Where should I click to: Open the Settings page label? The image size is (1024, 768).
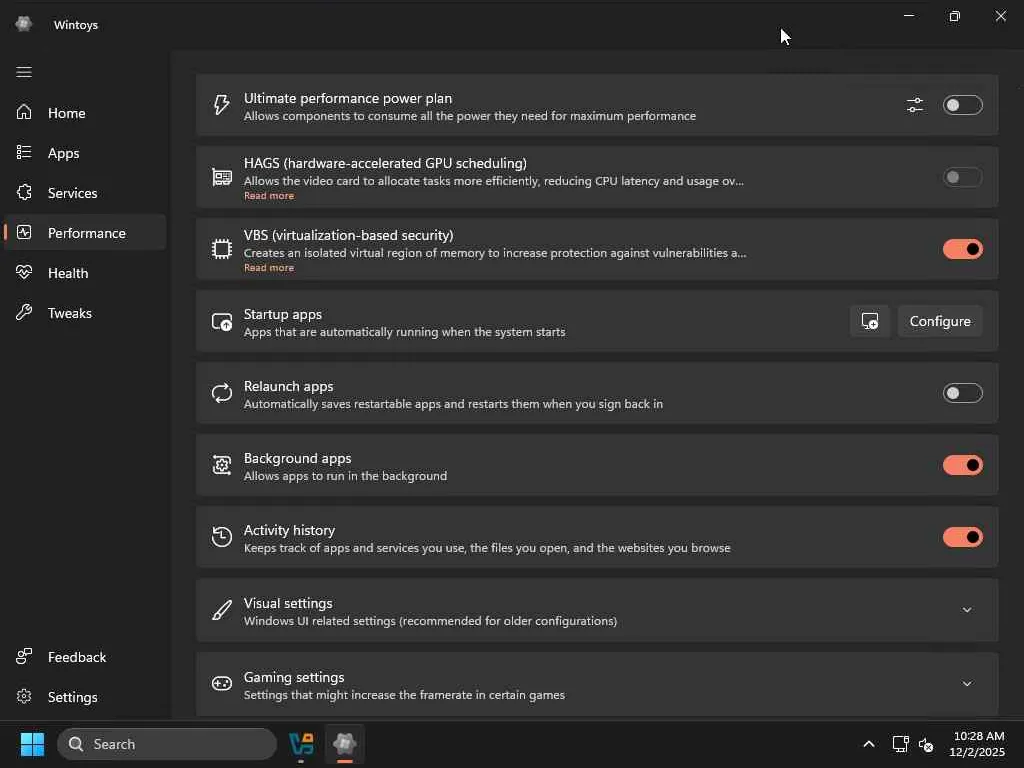[x=72, y=697]
